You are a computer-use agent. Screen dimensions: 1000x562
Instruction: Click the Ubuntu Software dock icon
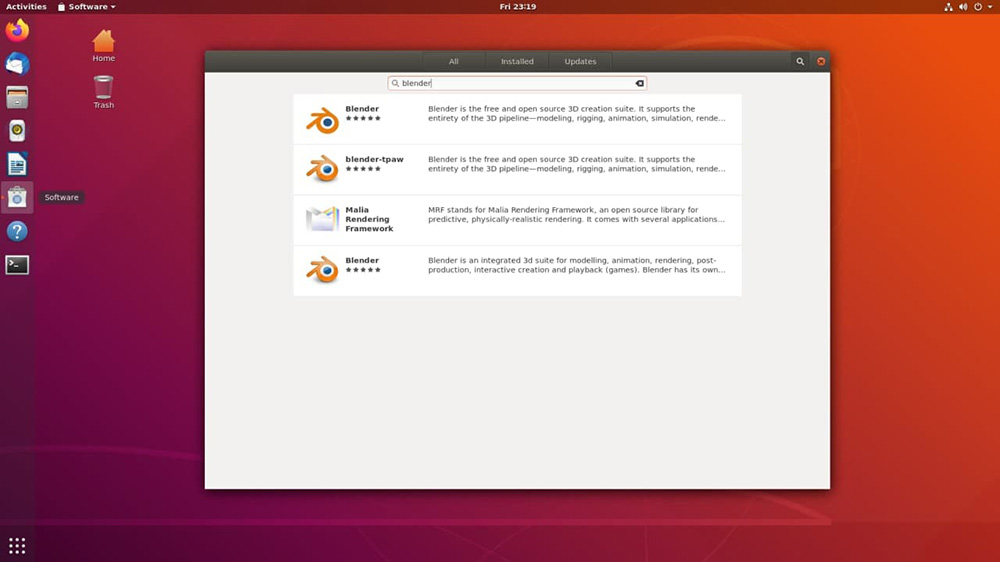[x=17, y=198]
